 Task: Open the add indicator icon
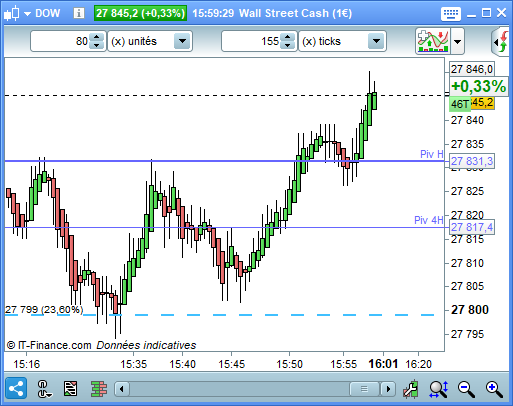pyautogui.click(x=433, y=41)
